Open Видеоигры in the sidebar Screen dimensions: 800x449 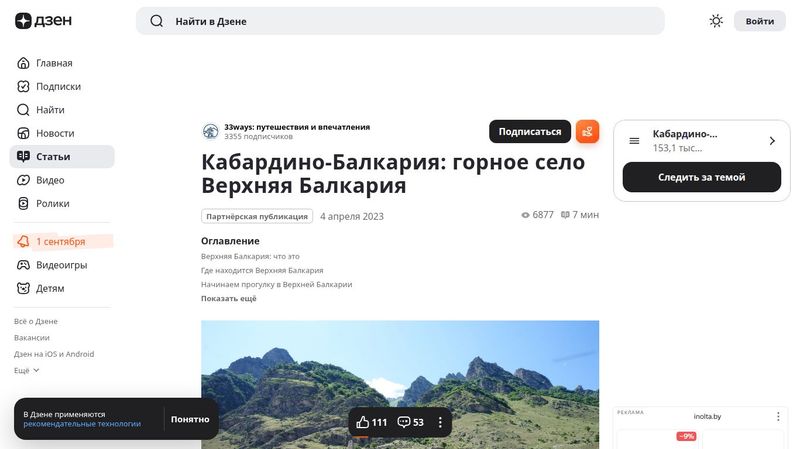point(61,265)
